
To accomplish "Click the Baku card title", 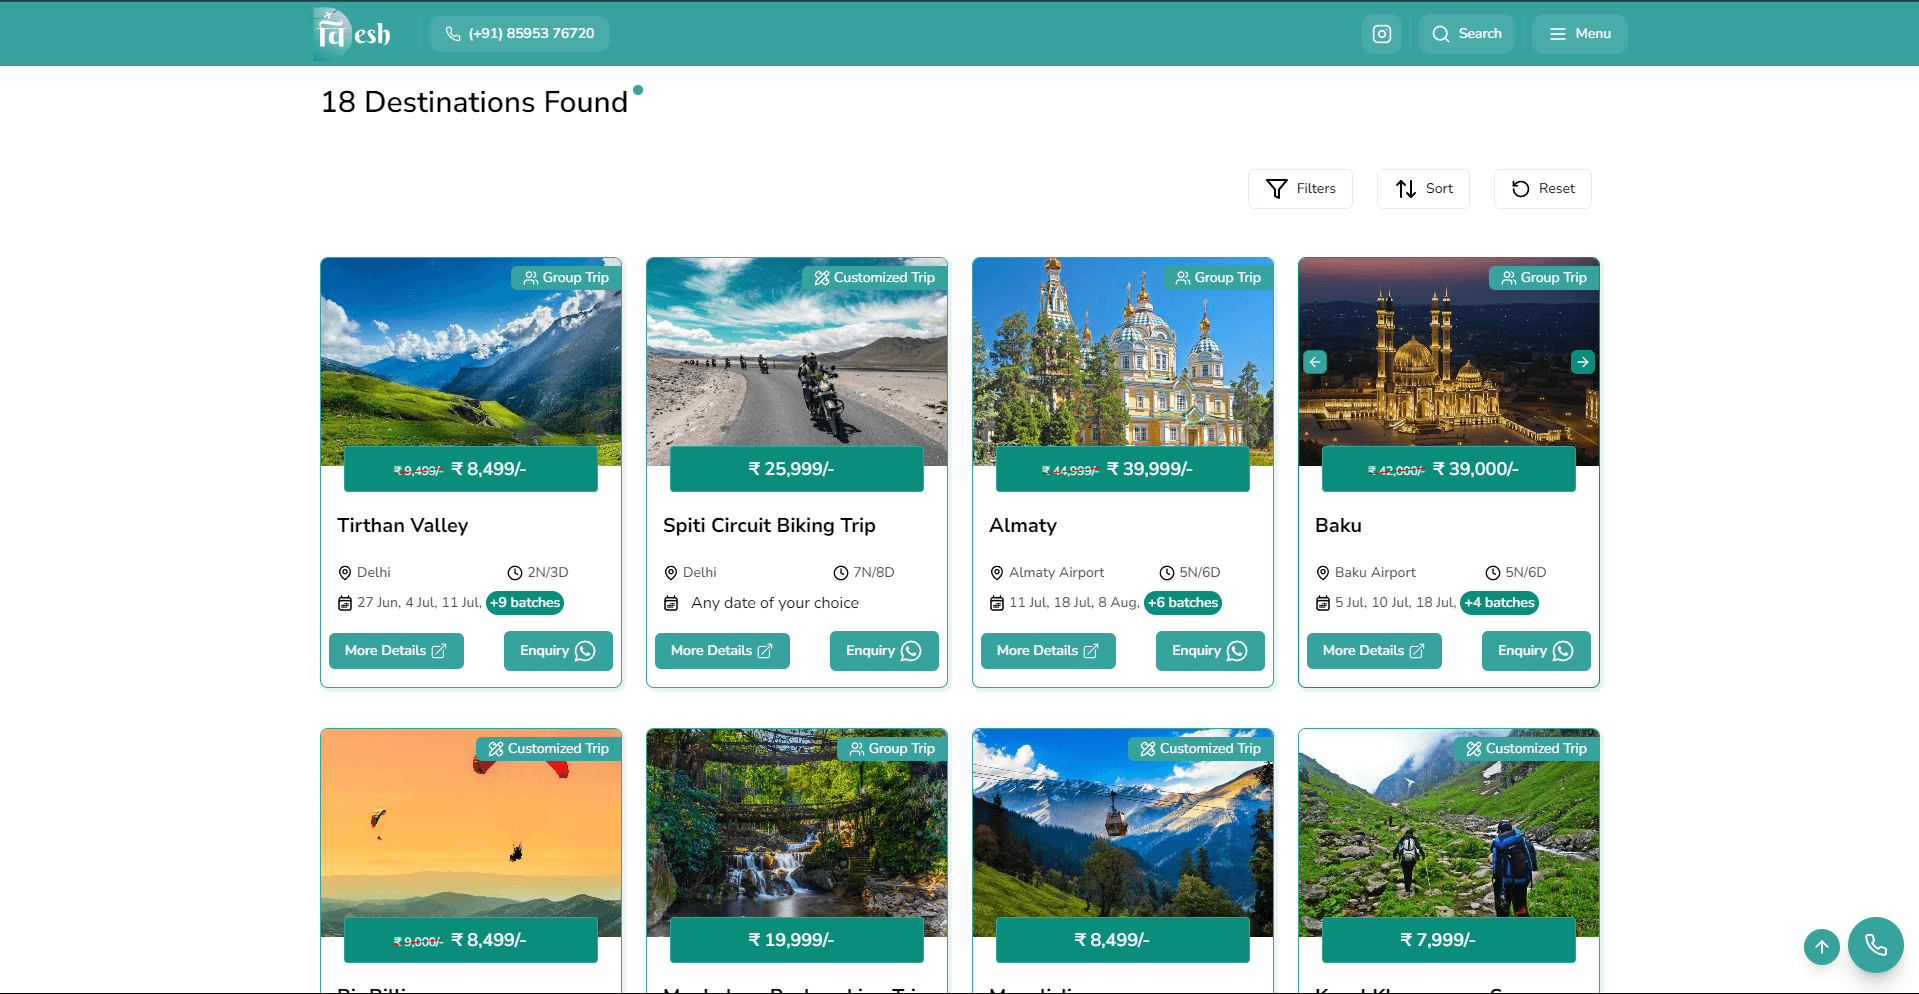I will point(1338,526).
